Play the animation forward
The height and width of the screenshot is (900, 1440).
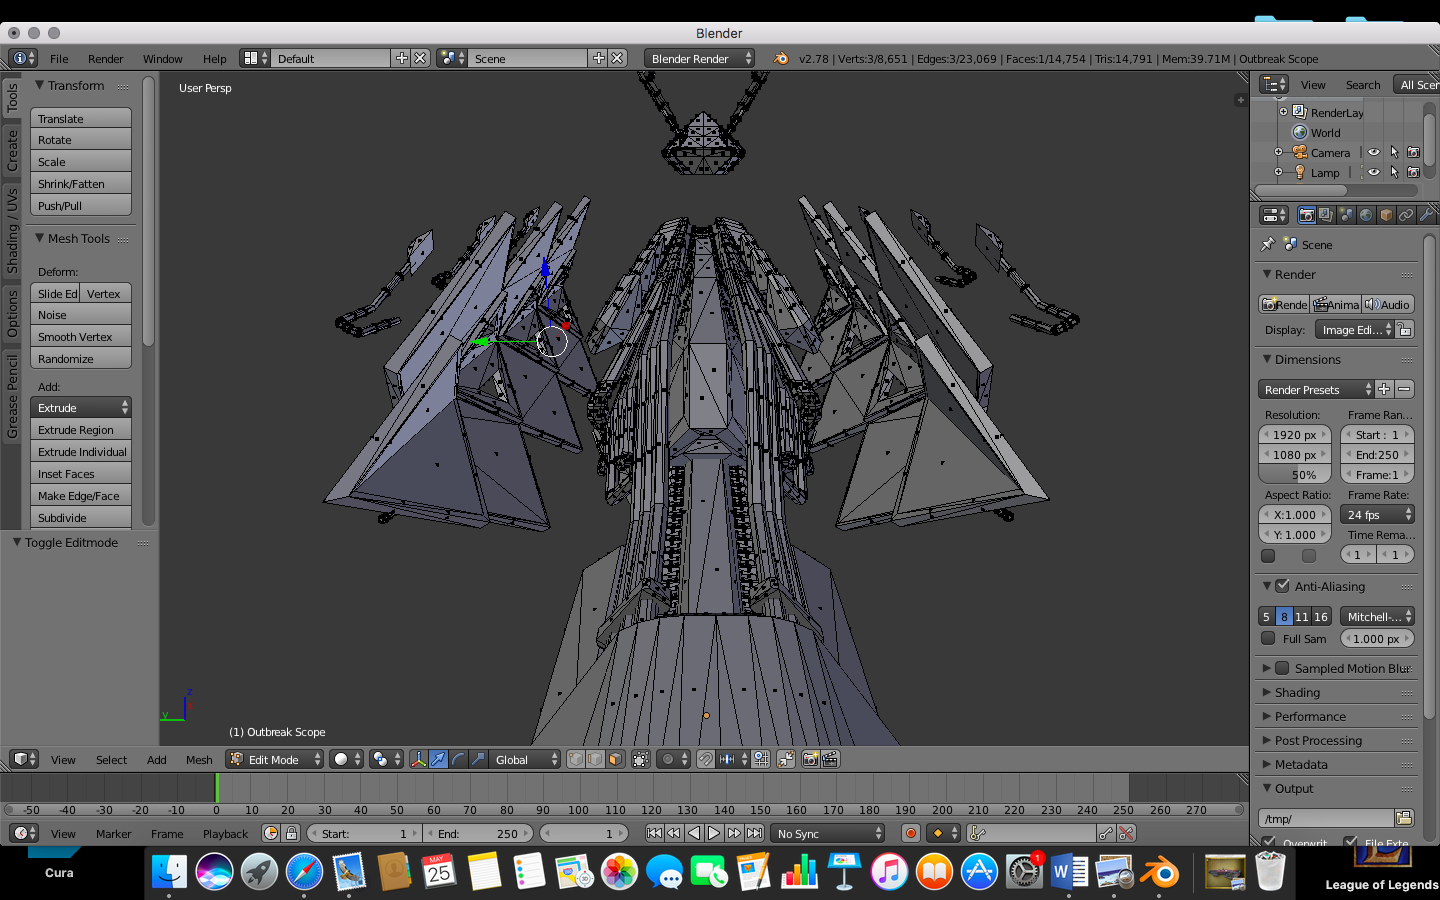coord(714,833)
